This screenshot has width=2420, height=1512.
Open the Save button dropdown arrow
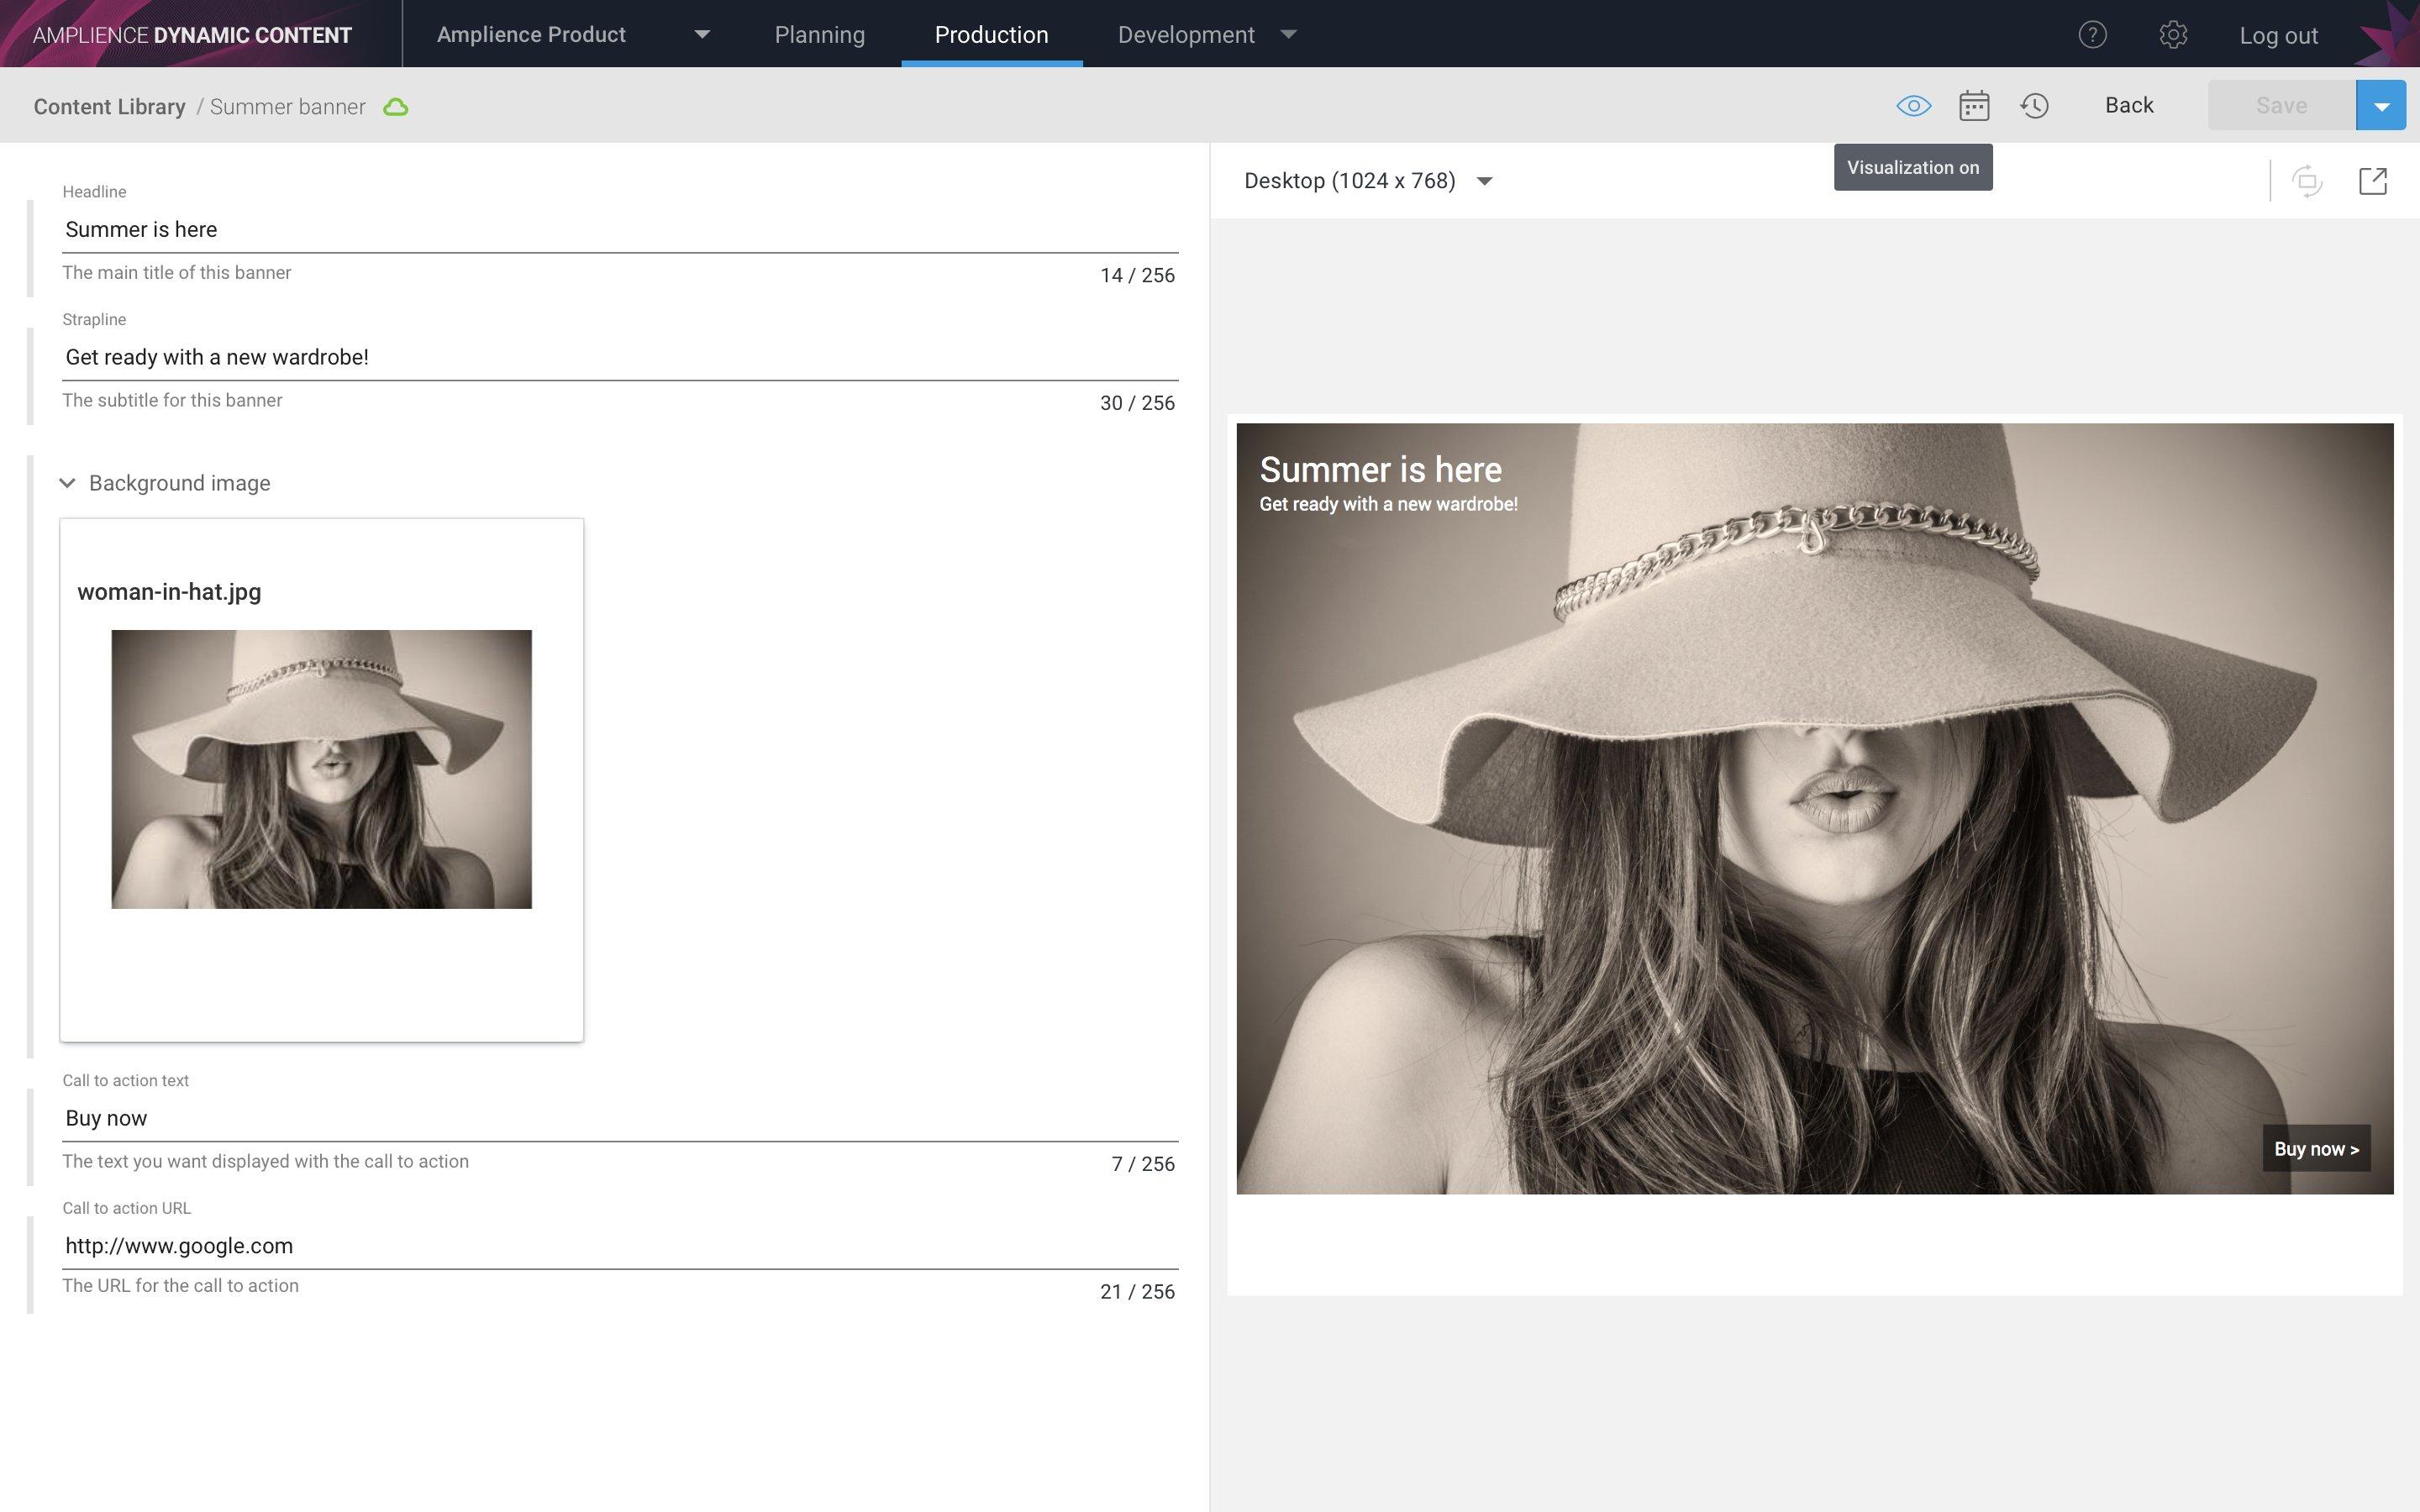[x=2381, y=106]
